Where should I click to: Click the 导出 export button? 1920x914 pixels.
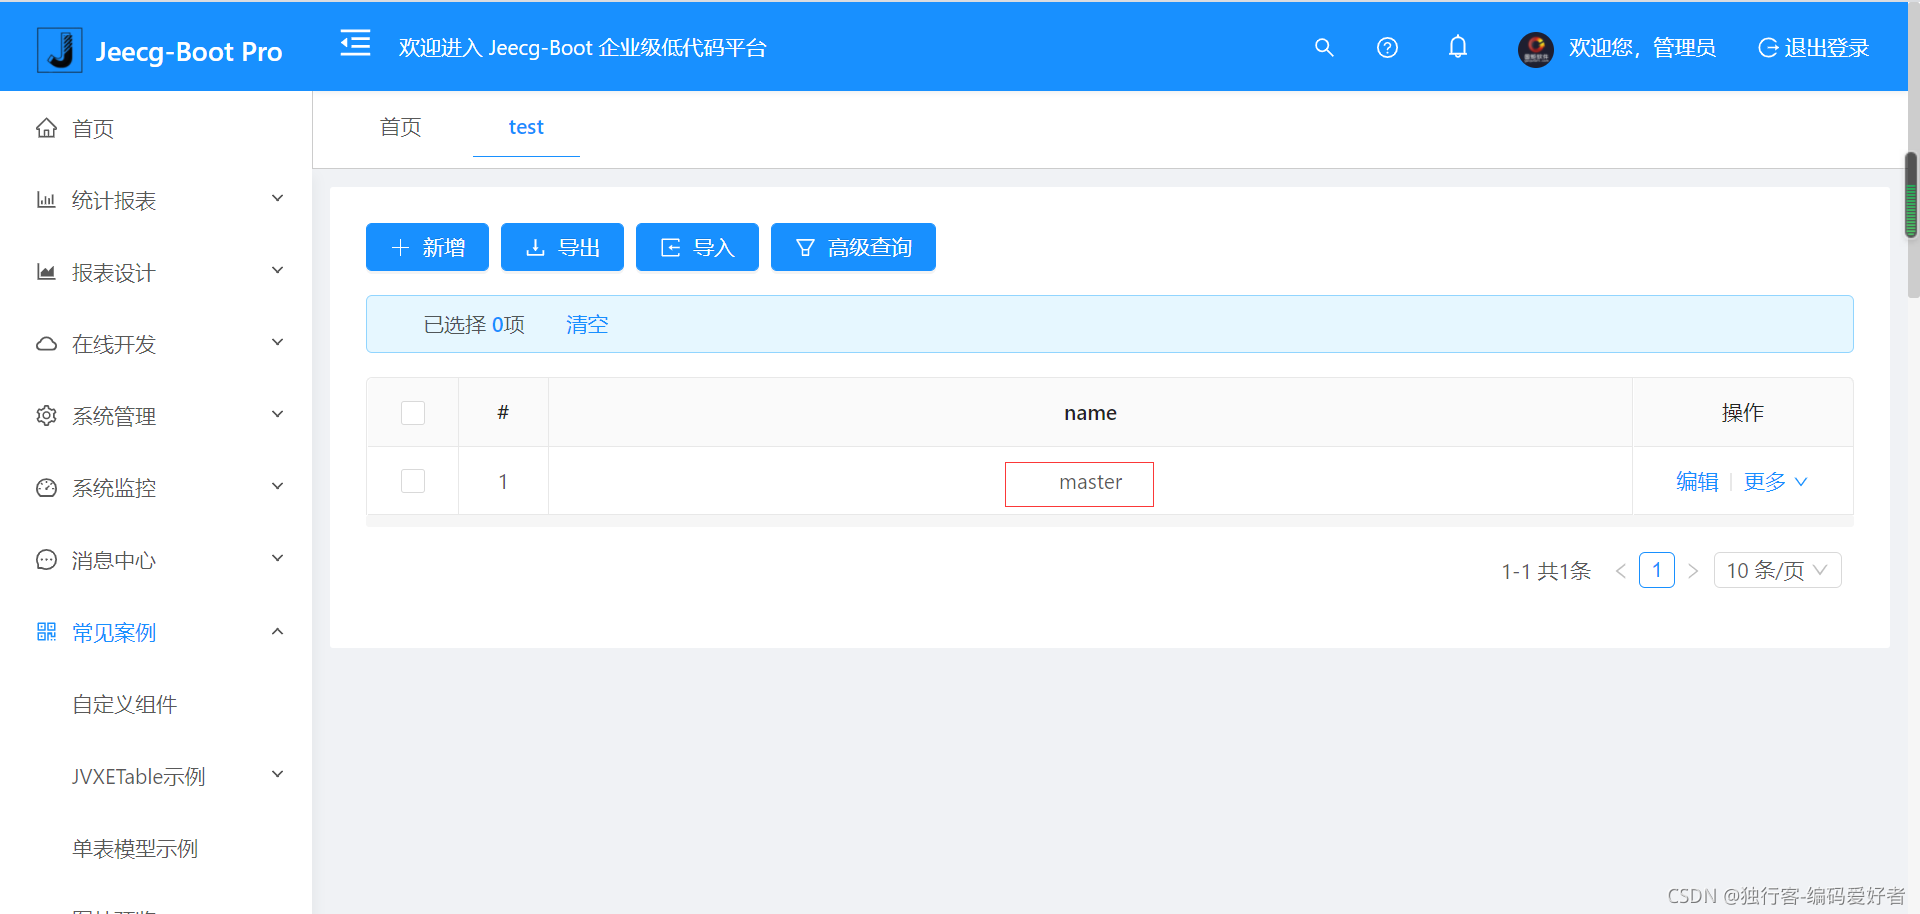point(562,247)
